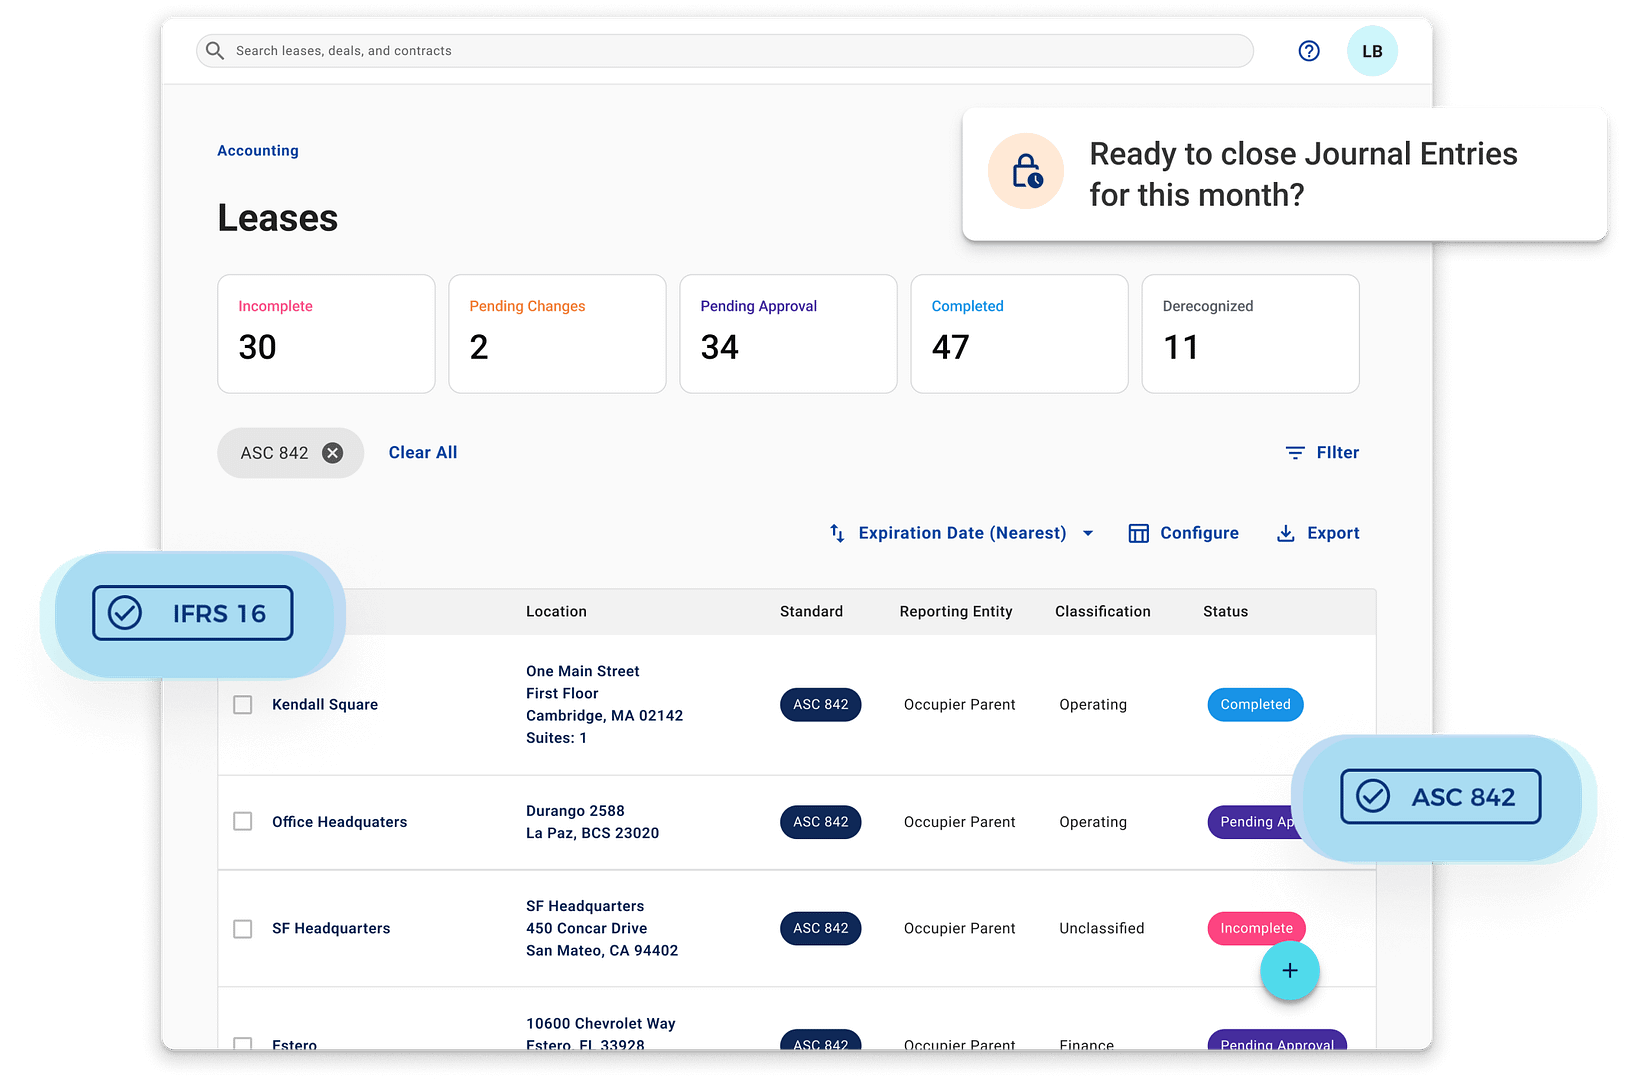Expand the Expiration Date sort dropdown arrow
Image resolution: width=1637 pixels, height=1080 pixels.
1088,533
